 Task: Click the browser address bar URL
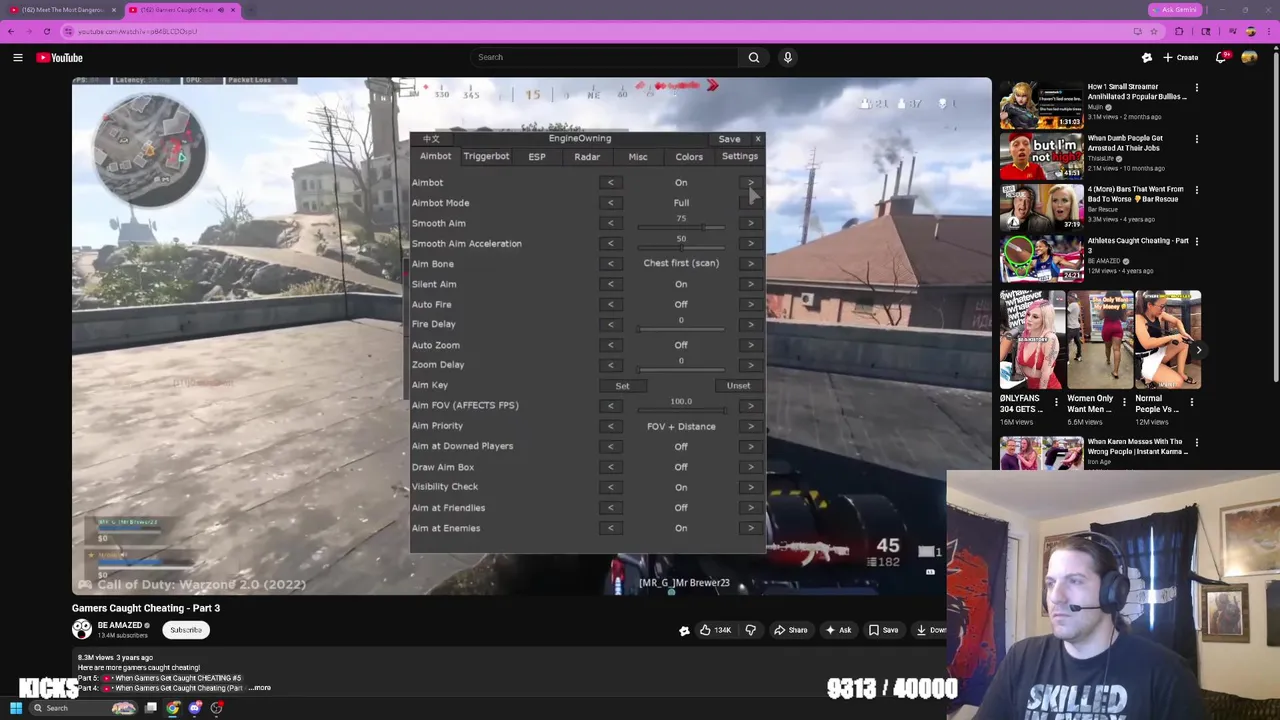tap(137, 31)
